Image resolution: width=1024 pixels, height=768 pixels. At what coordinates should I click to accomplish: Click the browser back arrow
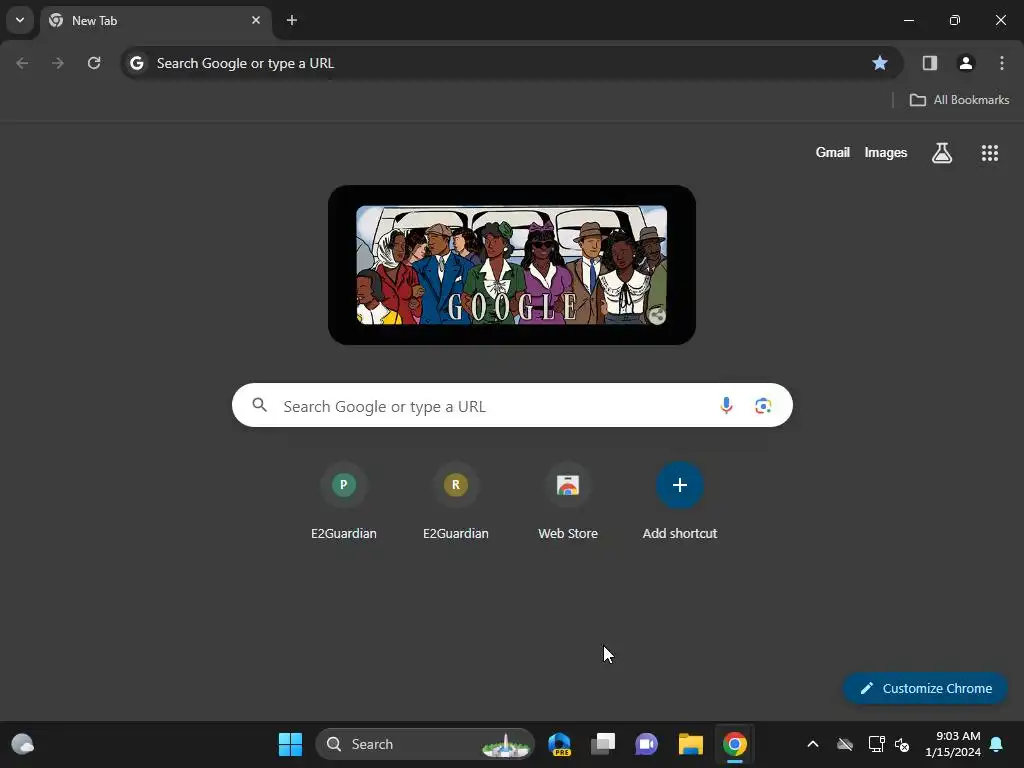click(22, 63)
